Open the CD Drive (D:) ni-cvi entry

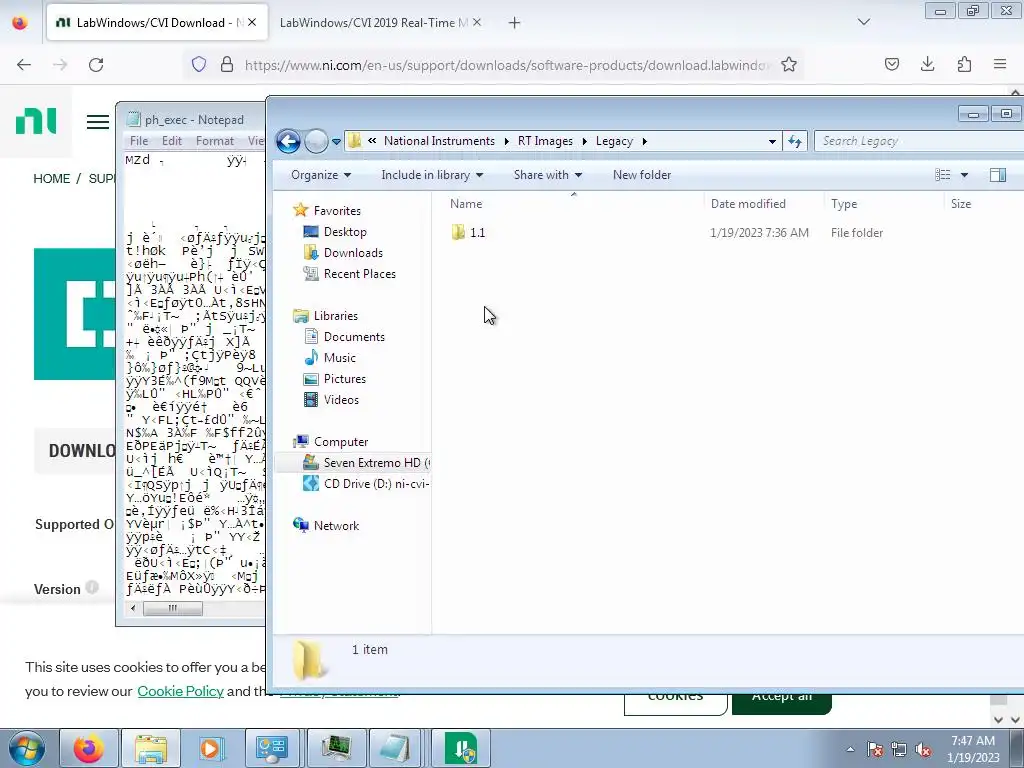[x=366, y=483]
